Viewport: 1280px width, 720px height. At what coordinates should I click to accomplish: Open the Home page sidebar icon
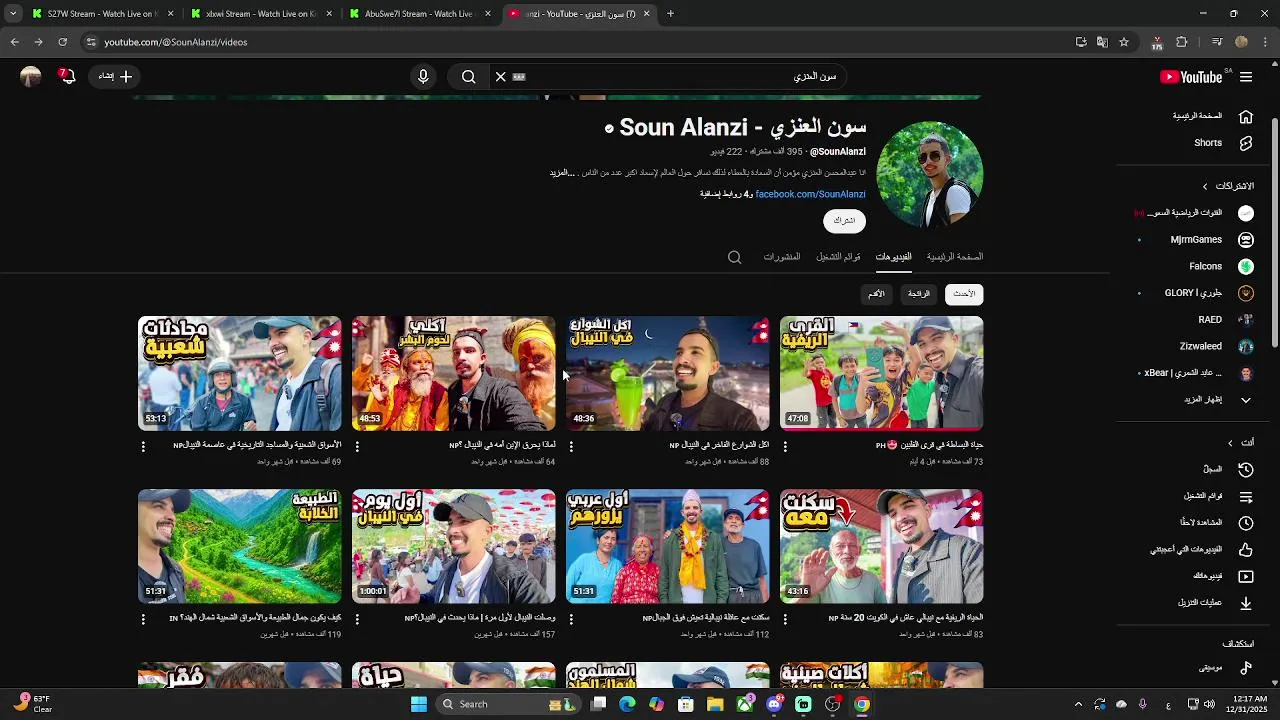[x=1246, y=116]
